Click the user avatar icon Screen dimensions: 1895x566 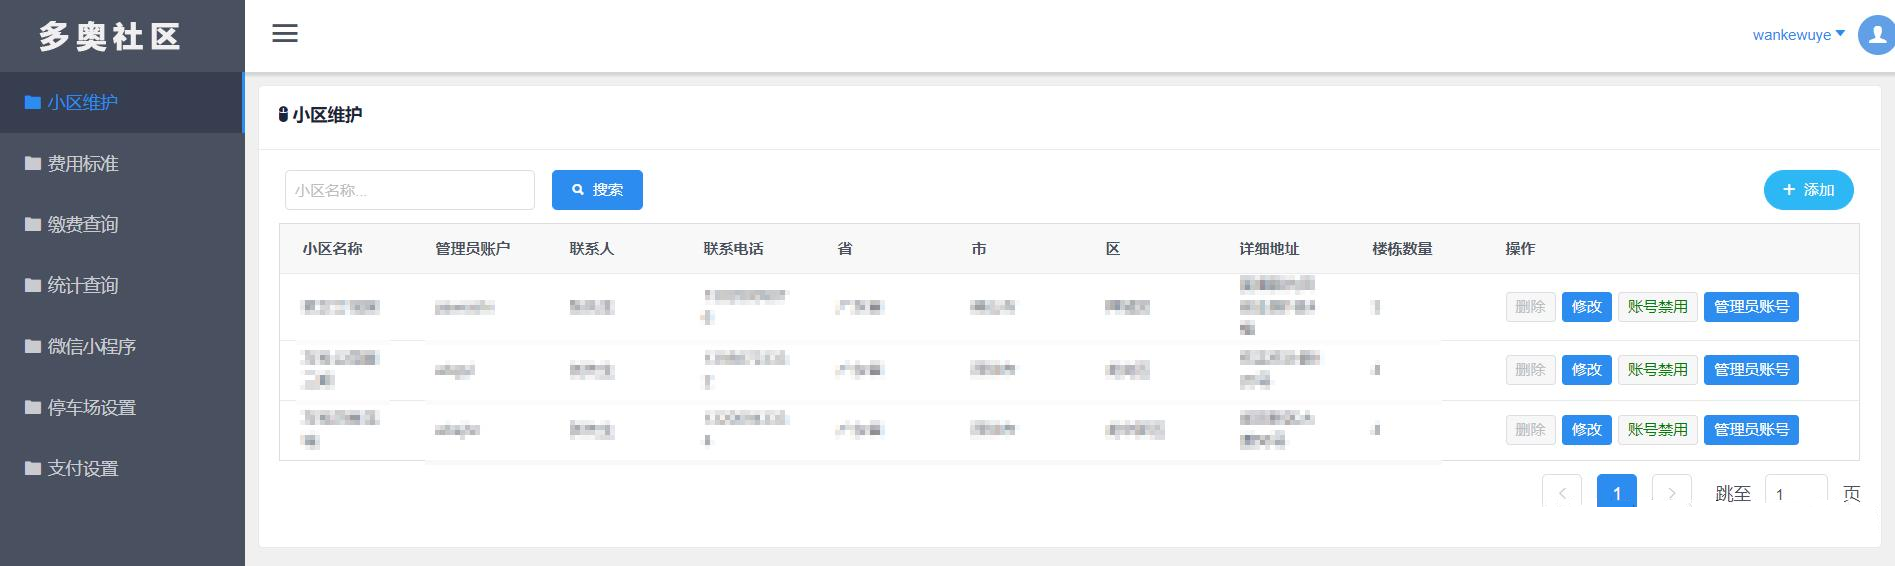pyautogui.click(x=1875, y=35)
